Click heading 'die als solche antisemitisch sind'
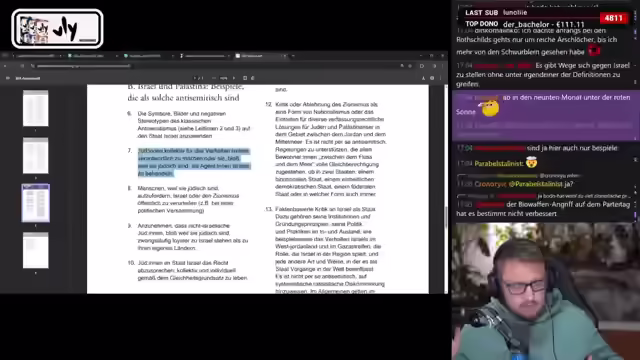Viewport: 640px width, 360px height. pos(183,98)
